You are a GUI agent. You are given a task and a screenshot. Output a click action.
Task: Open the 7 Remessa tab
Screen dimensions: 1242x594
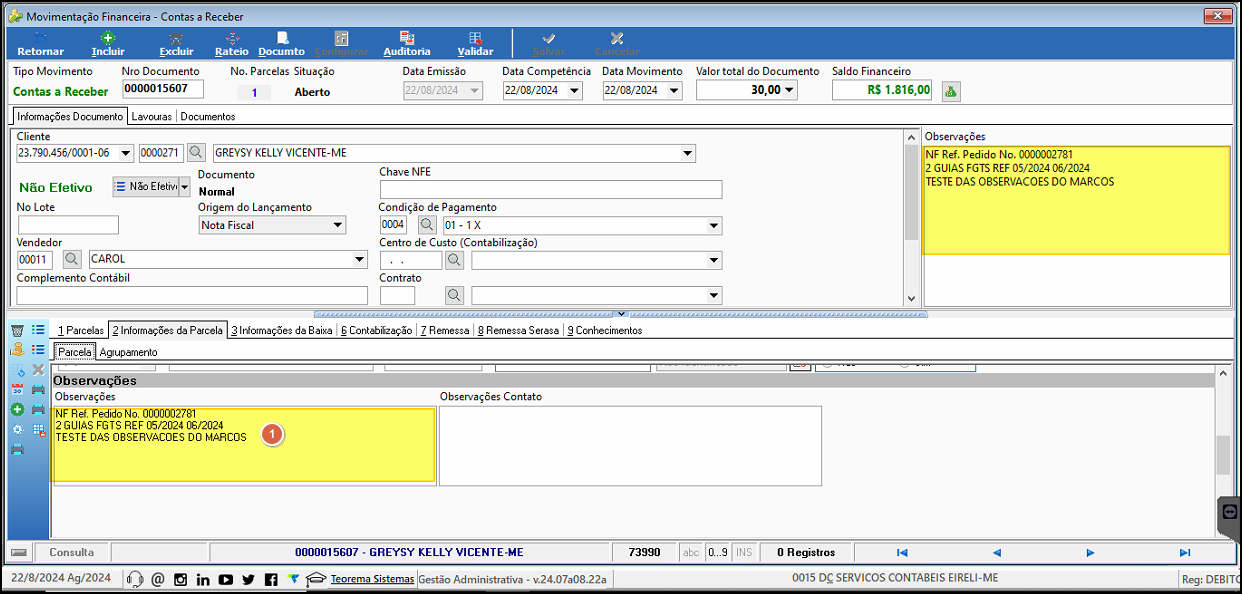pos(444,330)
